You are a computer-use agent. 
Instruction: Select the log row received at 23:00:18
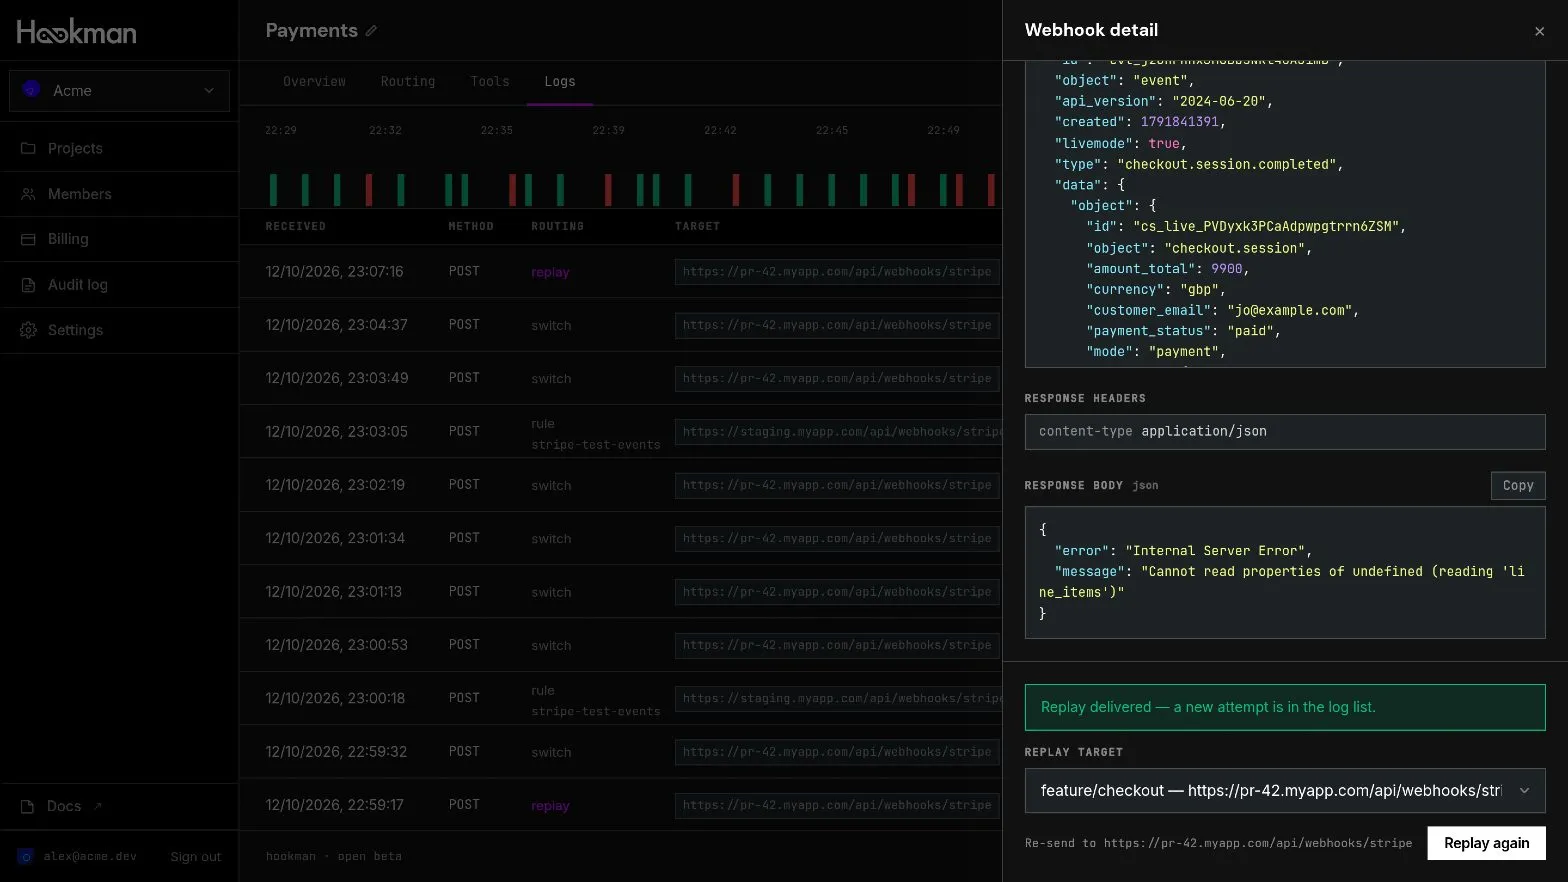(x=621, y=698)
